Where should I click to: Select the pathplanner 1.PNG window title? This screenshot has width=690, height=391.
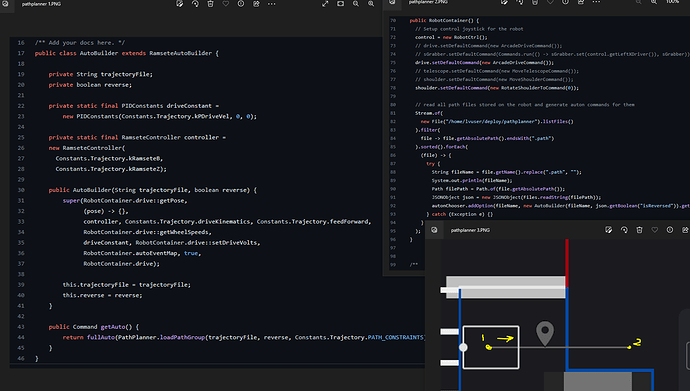coord(41,4)
